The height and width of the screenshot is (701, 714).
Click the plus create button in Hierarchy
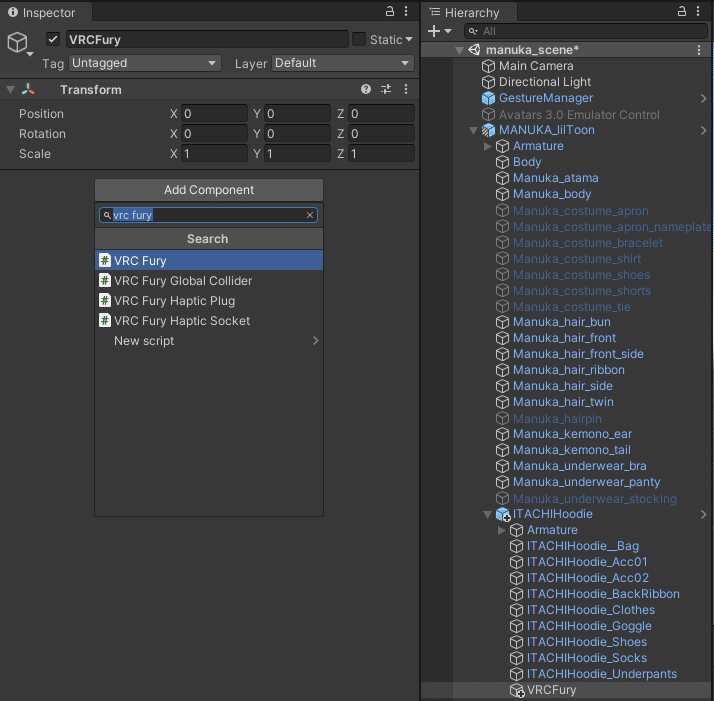point(434,31)
